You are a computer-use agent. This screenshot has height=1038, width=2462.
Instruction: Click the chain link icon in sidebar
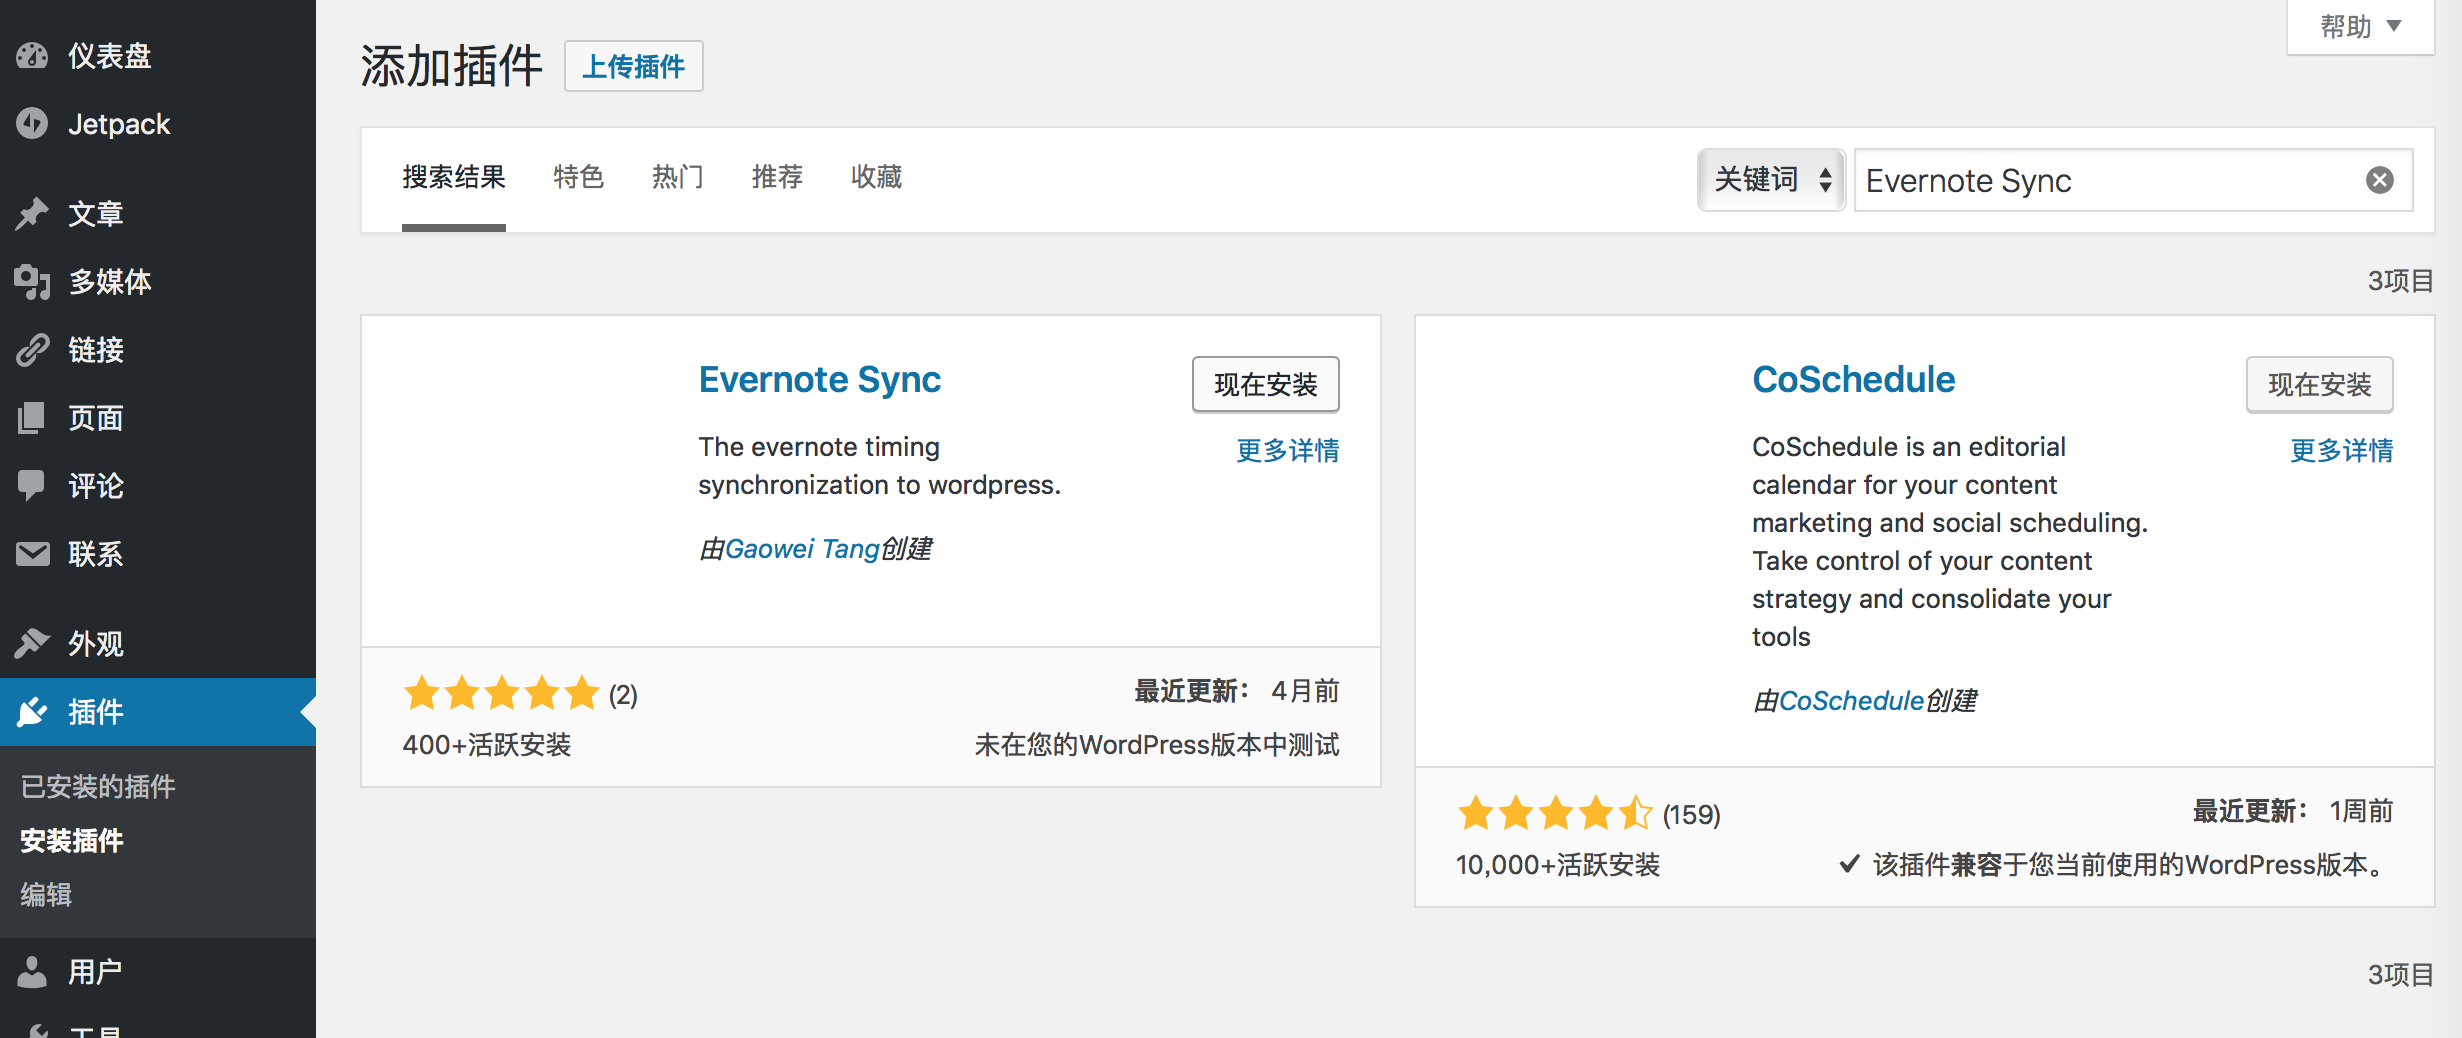[32, 350]
